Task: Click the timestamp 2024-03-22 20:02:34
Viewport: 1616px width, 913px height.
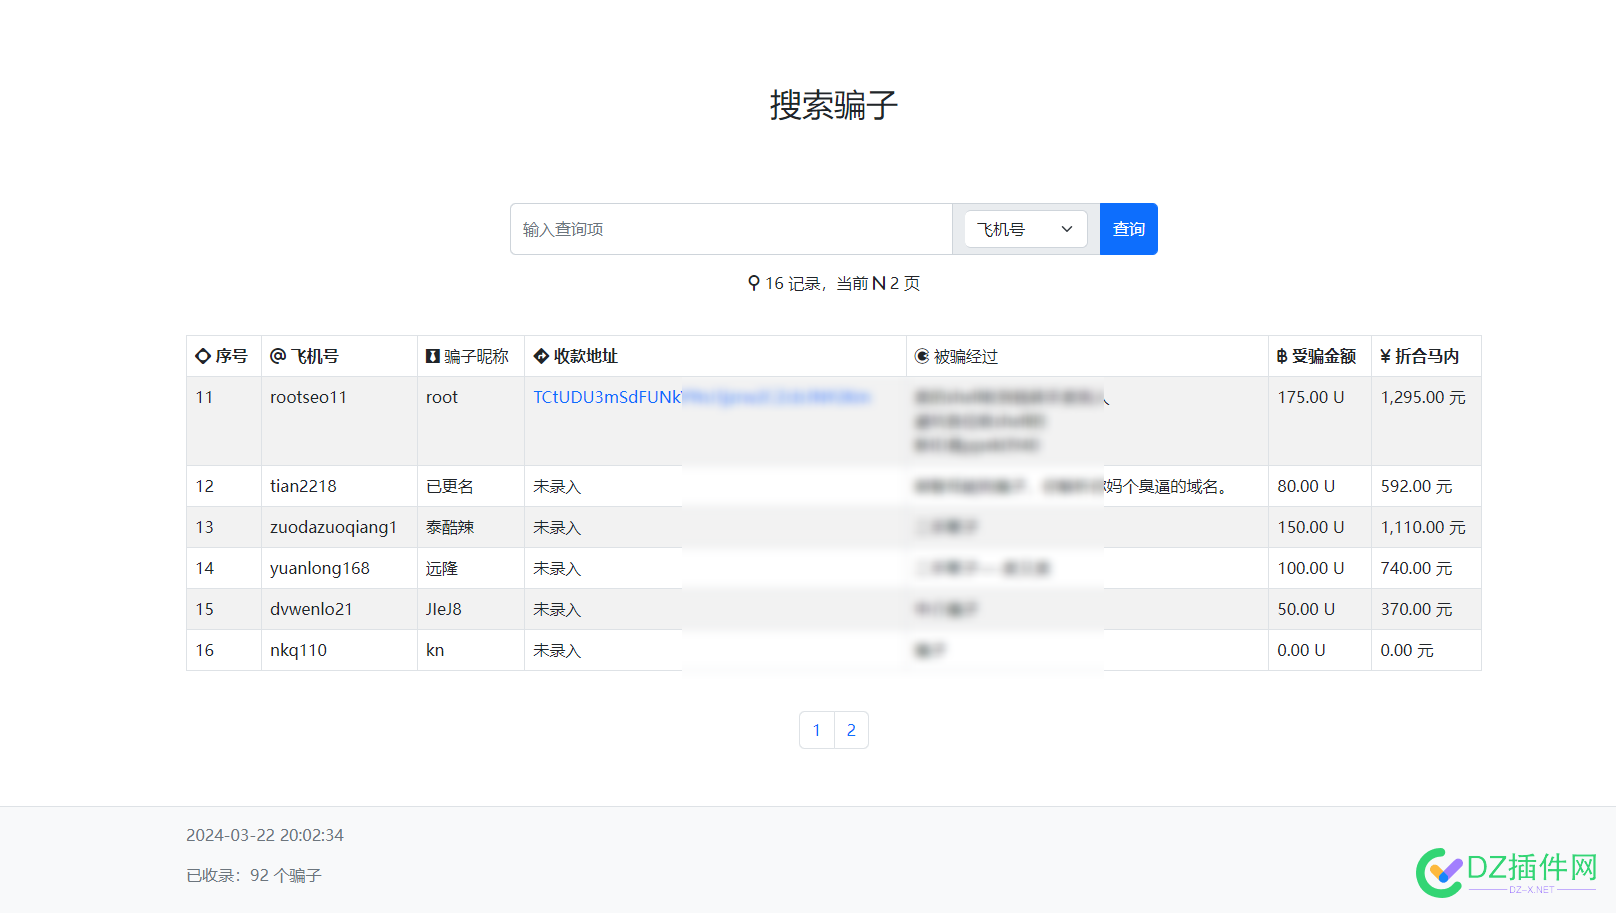Action: point(265,835)
